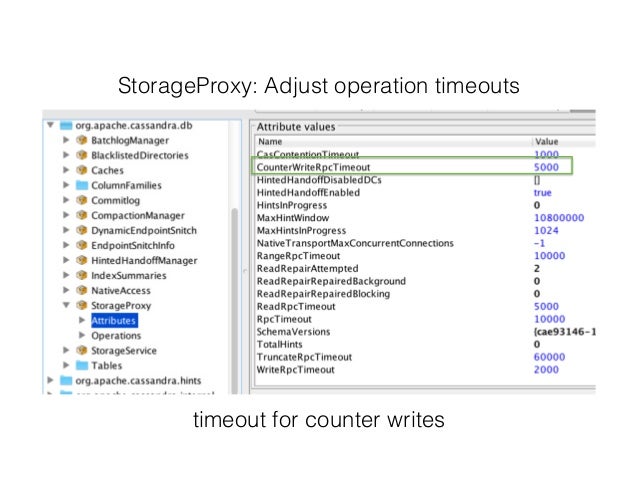Viewport: 638px width, 479px height.
Task: Expand the org.apache.cassandra.hints node arrow
Action: tap(50, 381)
